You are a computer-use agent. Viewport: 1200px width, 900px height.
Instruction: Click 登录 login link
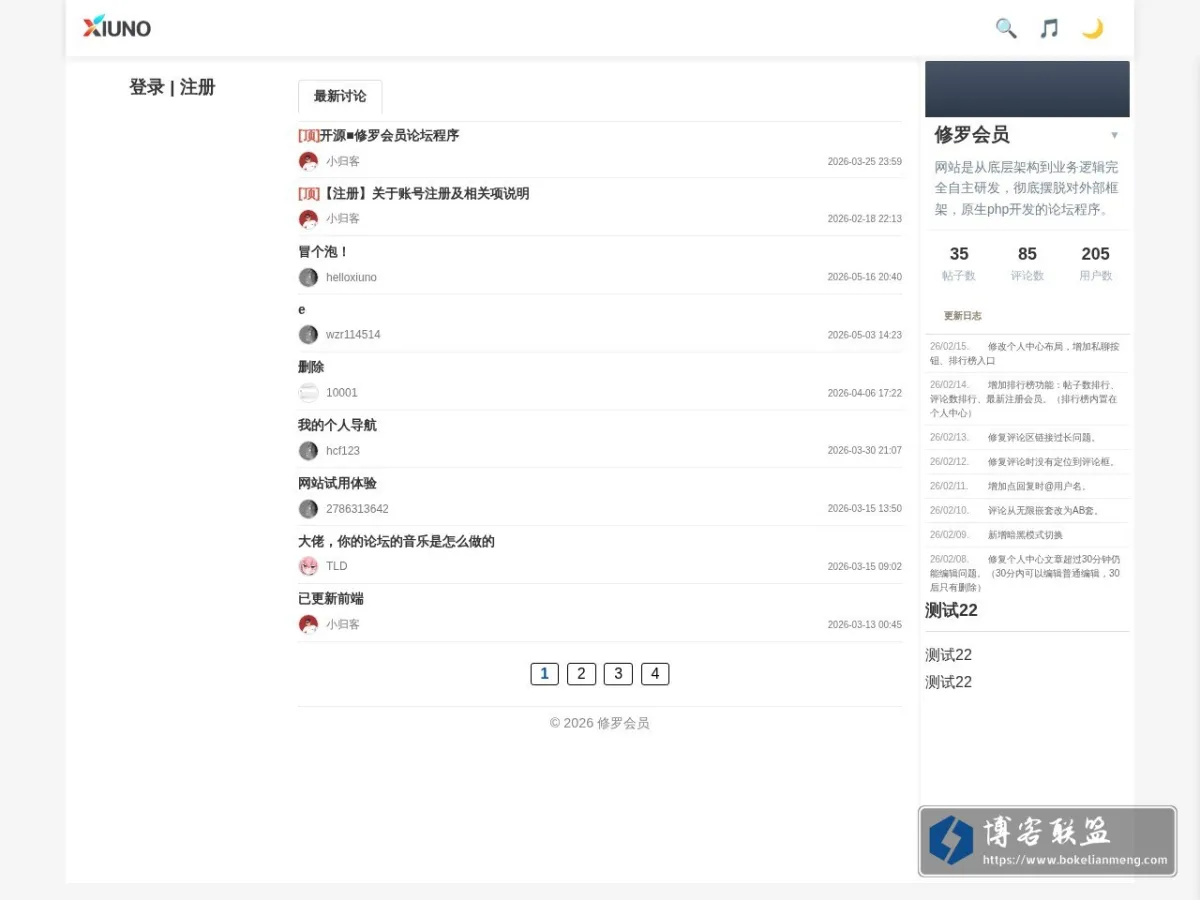click(x=146, y=87)
